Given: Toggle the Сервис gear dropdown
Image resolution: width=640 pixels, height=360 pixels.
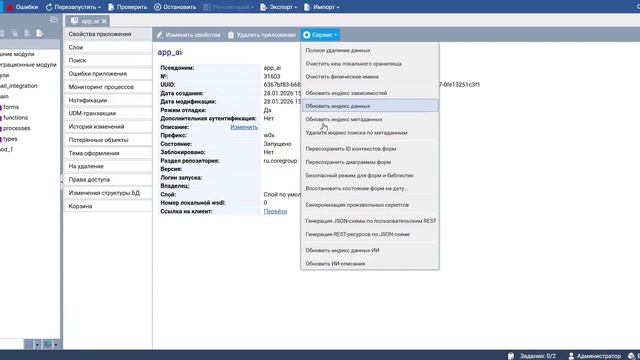Looking at the screenshot, I should click(320, 35).
